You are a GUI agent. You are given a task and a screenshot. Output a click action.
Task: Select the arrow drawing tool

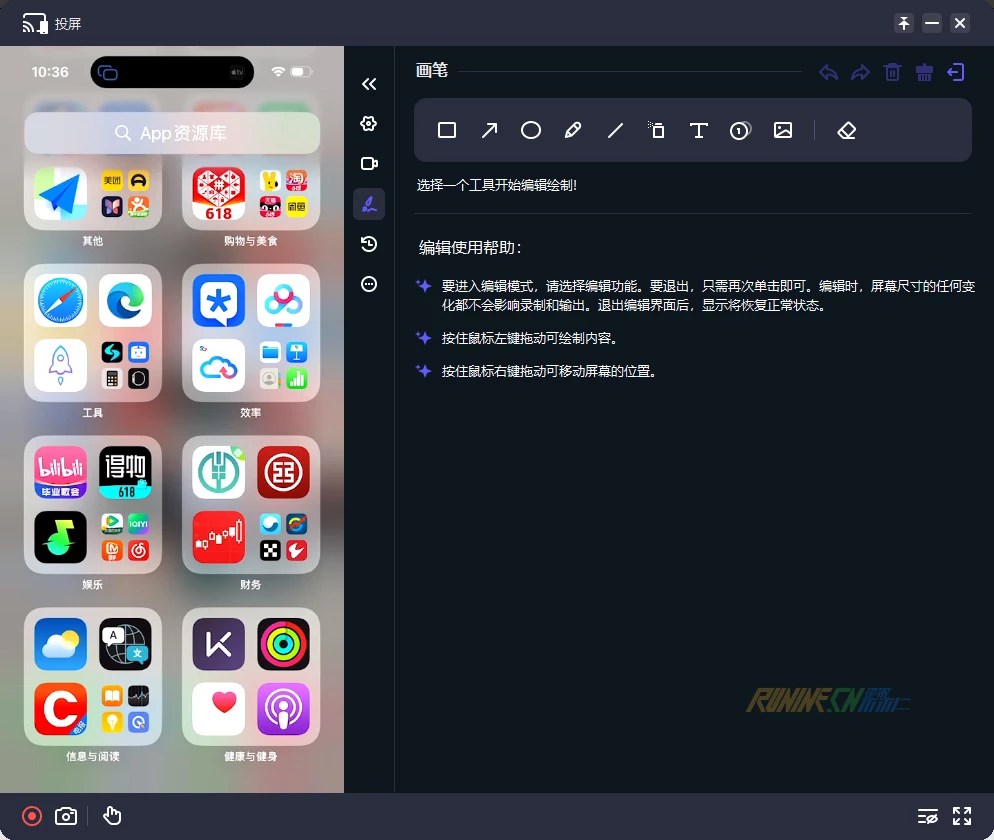(x=489, y=130)
